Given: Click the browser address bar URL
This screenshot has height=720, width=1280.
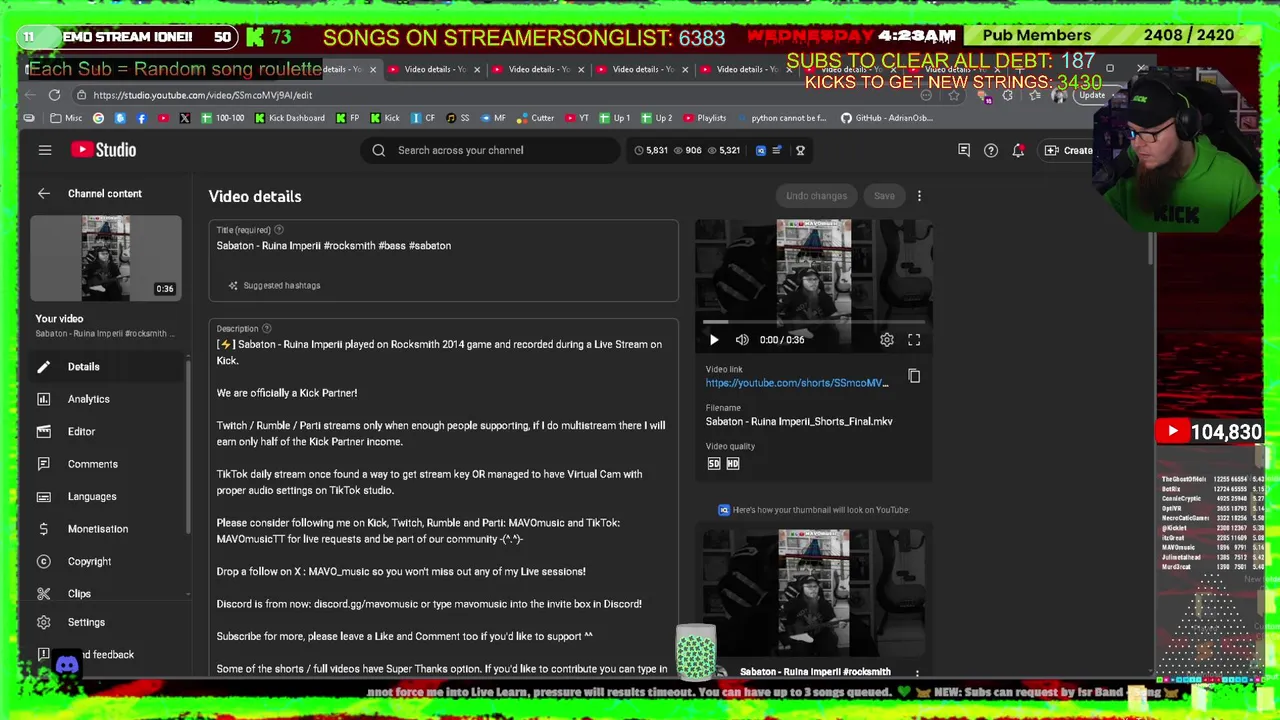Looking at the screenshot, I should point(203,95).
